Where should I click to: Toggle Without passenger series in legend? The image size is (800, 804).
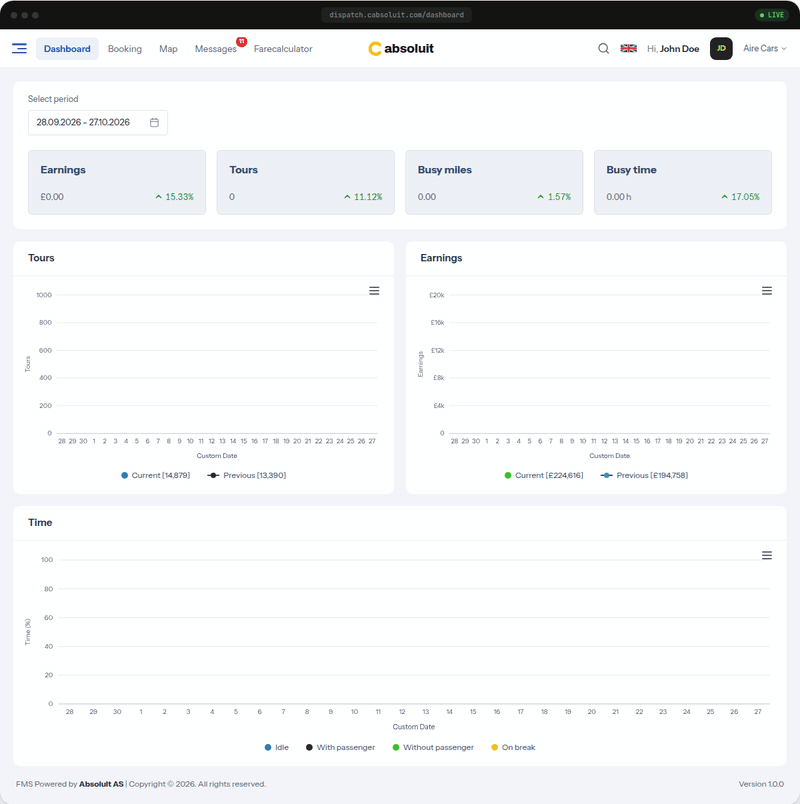point(433,747)
